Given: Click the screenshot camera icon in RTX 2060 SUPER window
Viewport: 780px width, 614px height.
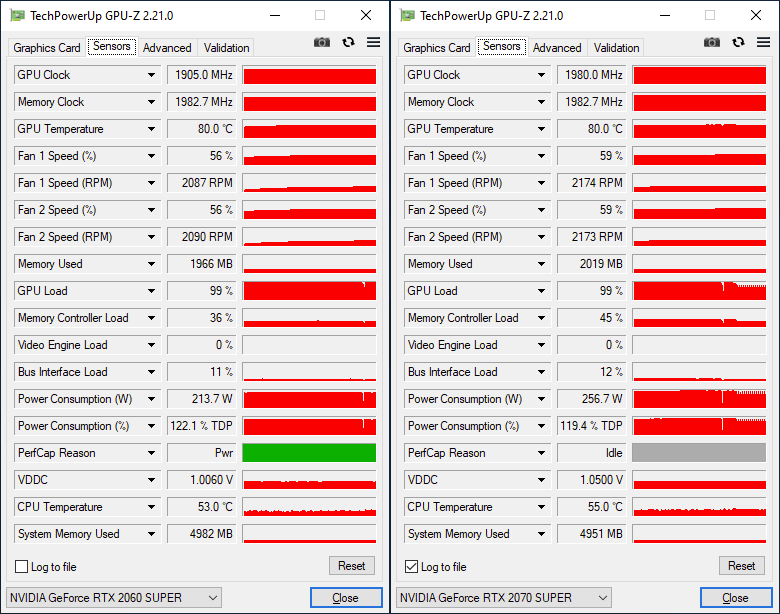Looking at the screenshot, I should click(321, 42).
